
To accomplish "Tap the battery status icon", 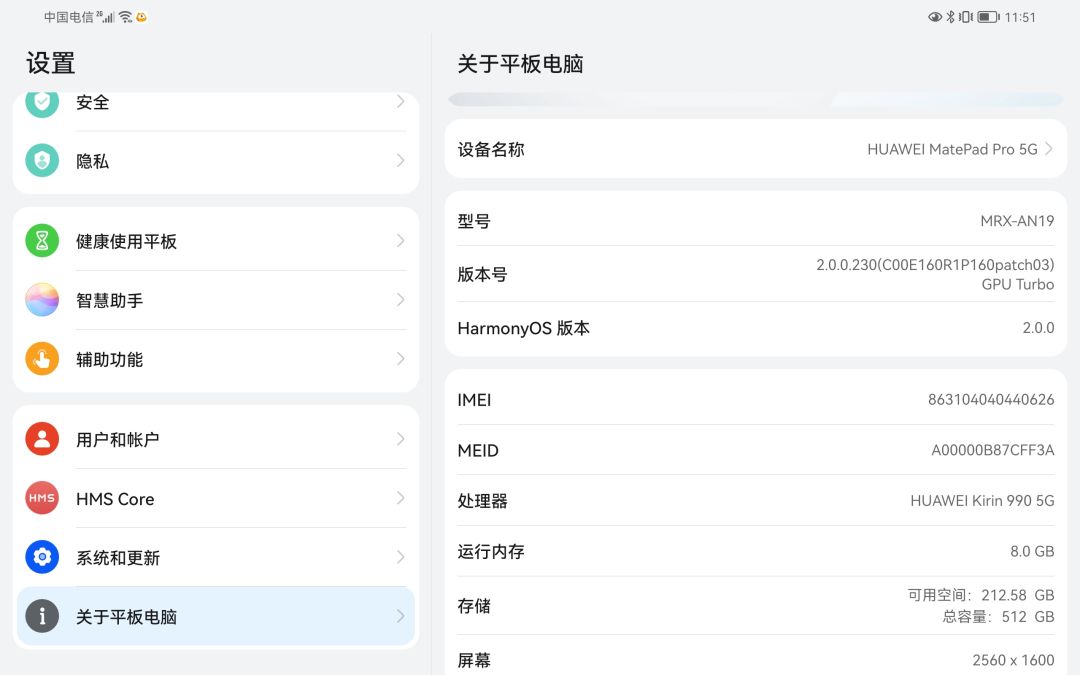I will (x=988, y=17).
